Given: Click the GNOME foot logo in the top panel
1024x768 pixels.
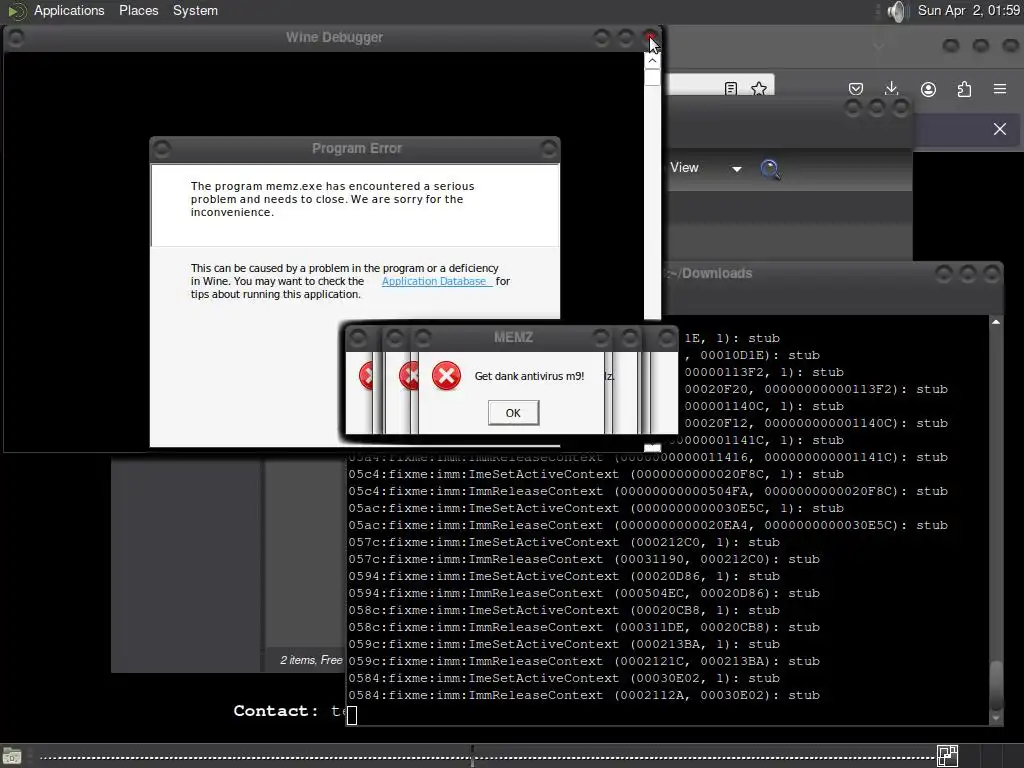Looking at the screenshot, I should [16, 10].
